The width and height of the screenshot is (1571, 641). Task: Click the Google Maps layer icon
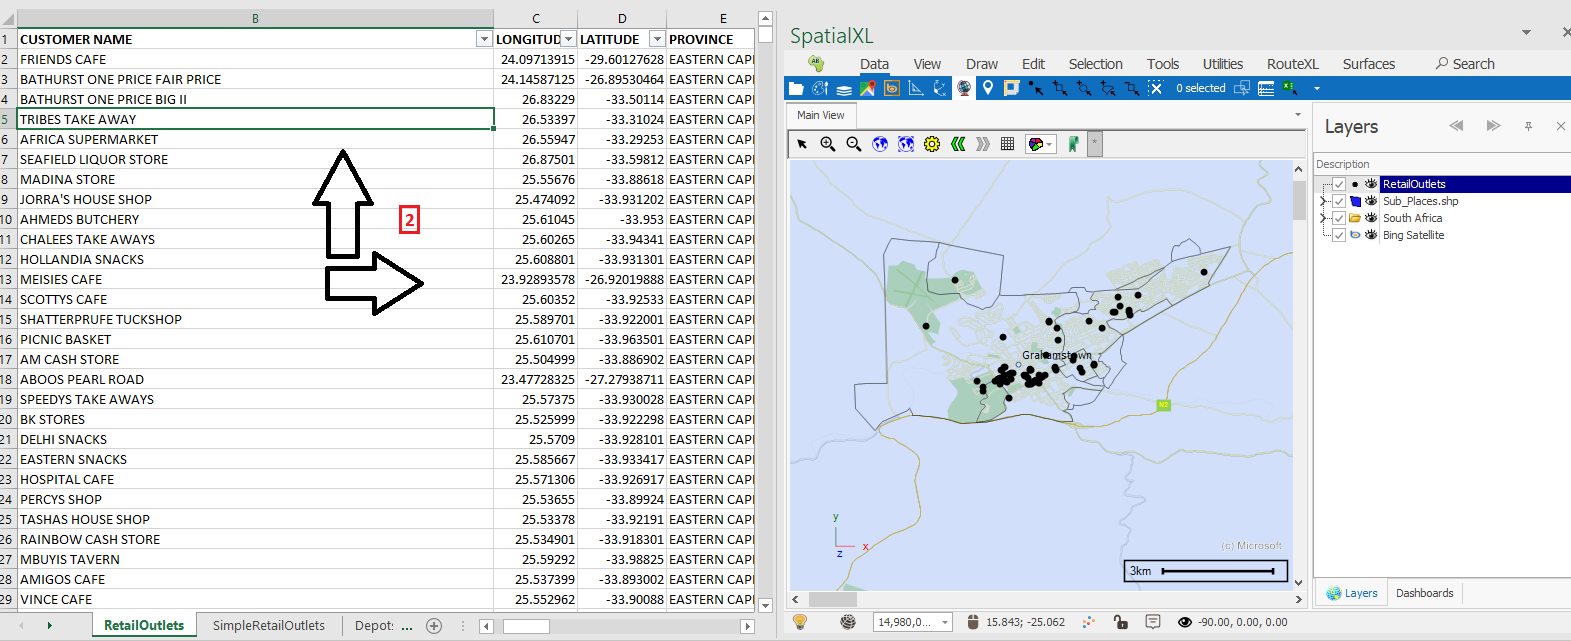[867, 88]
